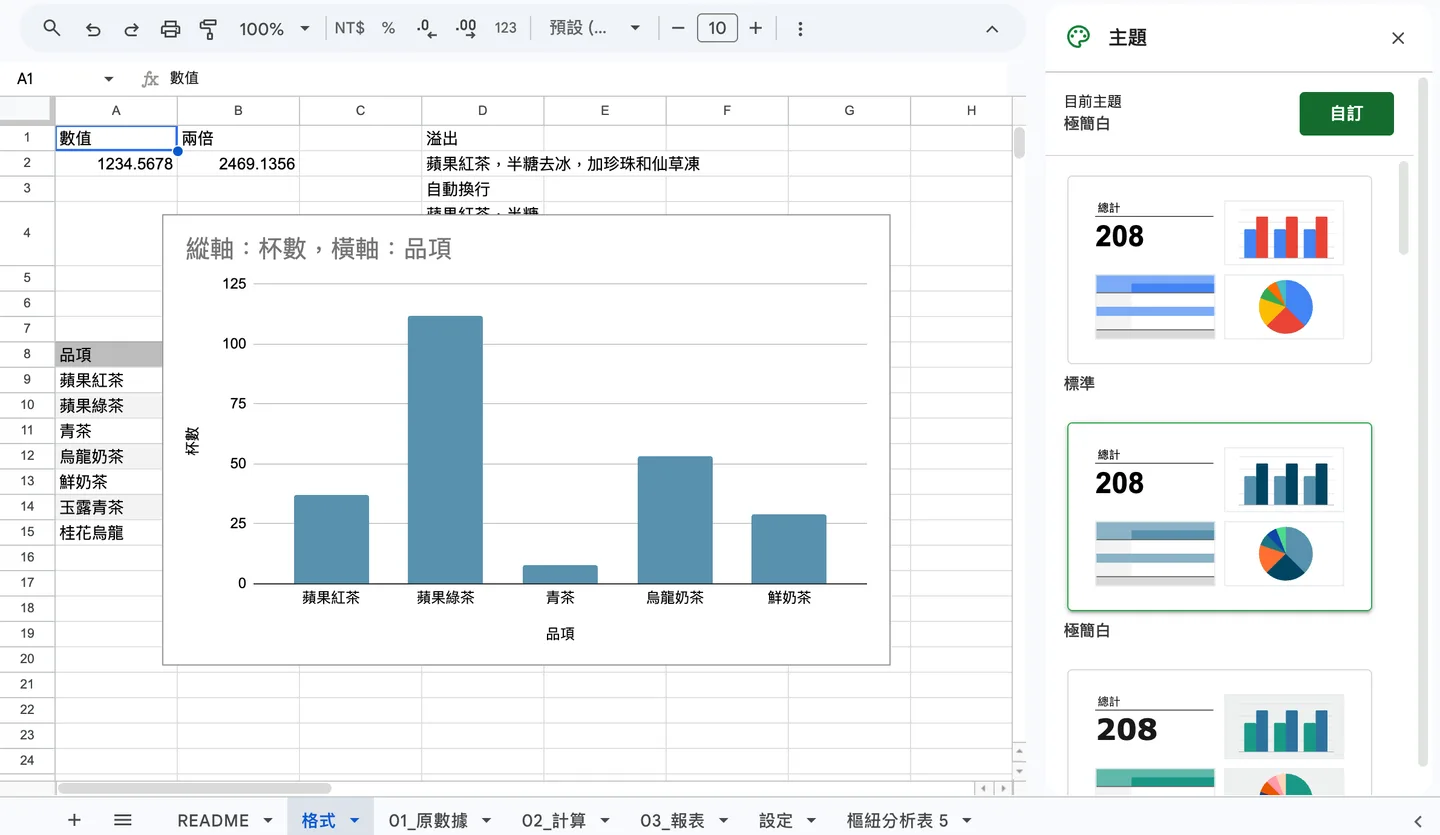1440x835 pixels.
Task: Open the README tab dropdown arrow
Action: [x=268, y=821]
